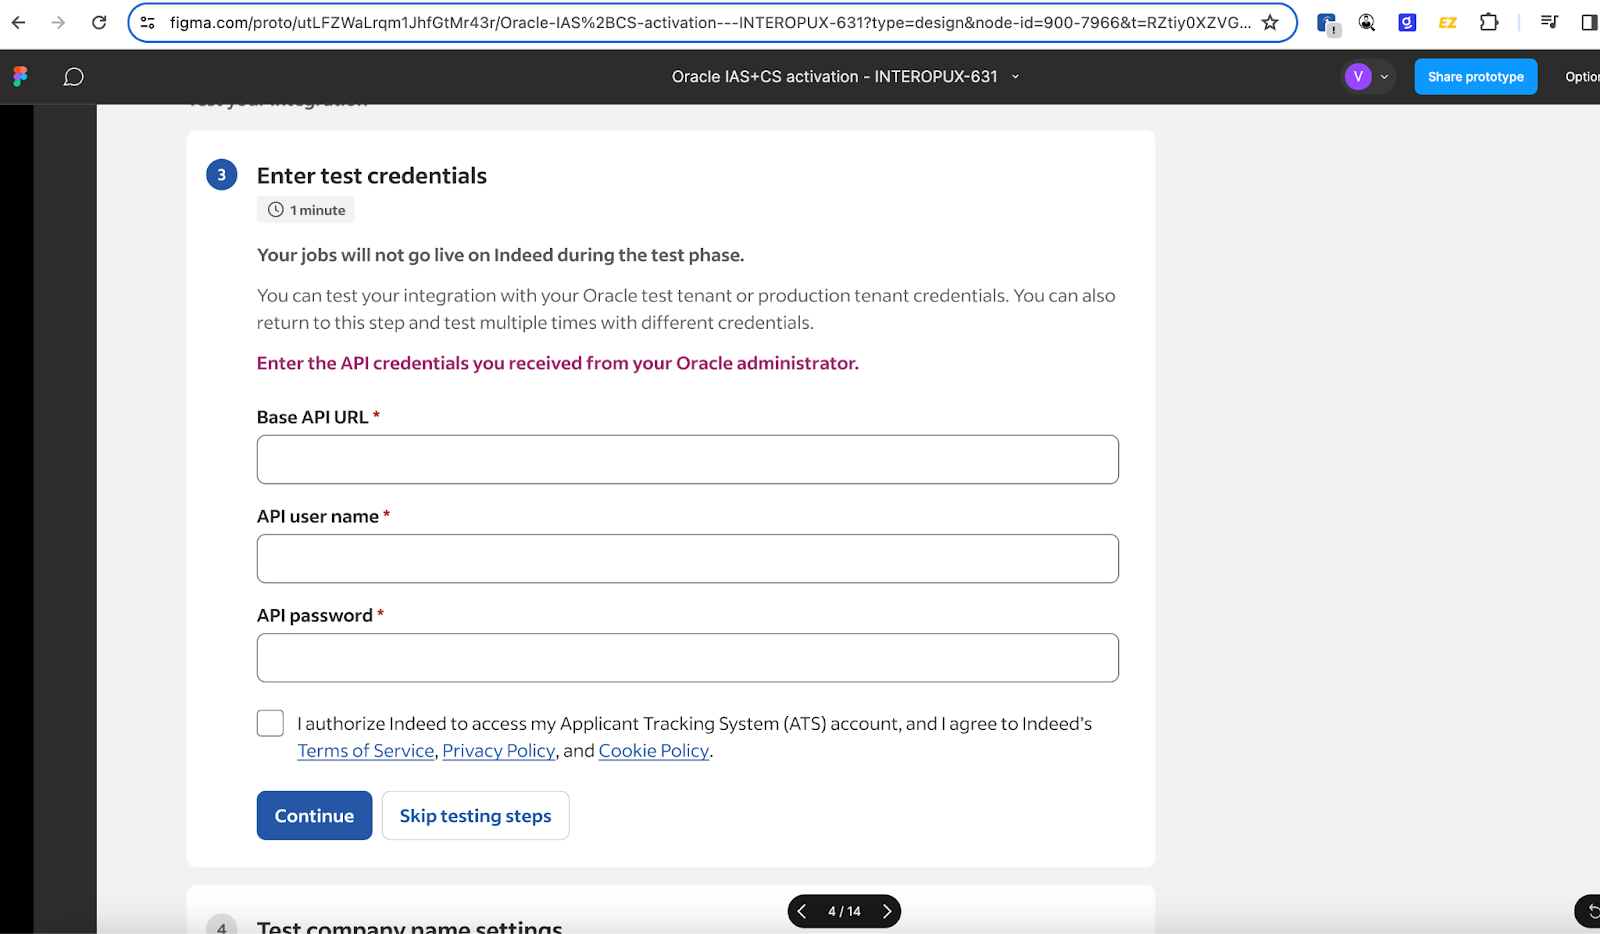Open the EZ extension icon

pyautogui.click(x=1447, y=22)
